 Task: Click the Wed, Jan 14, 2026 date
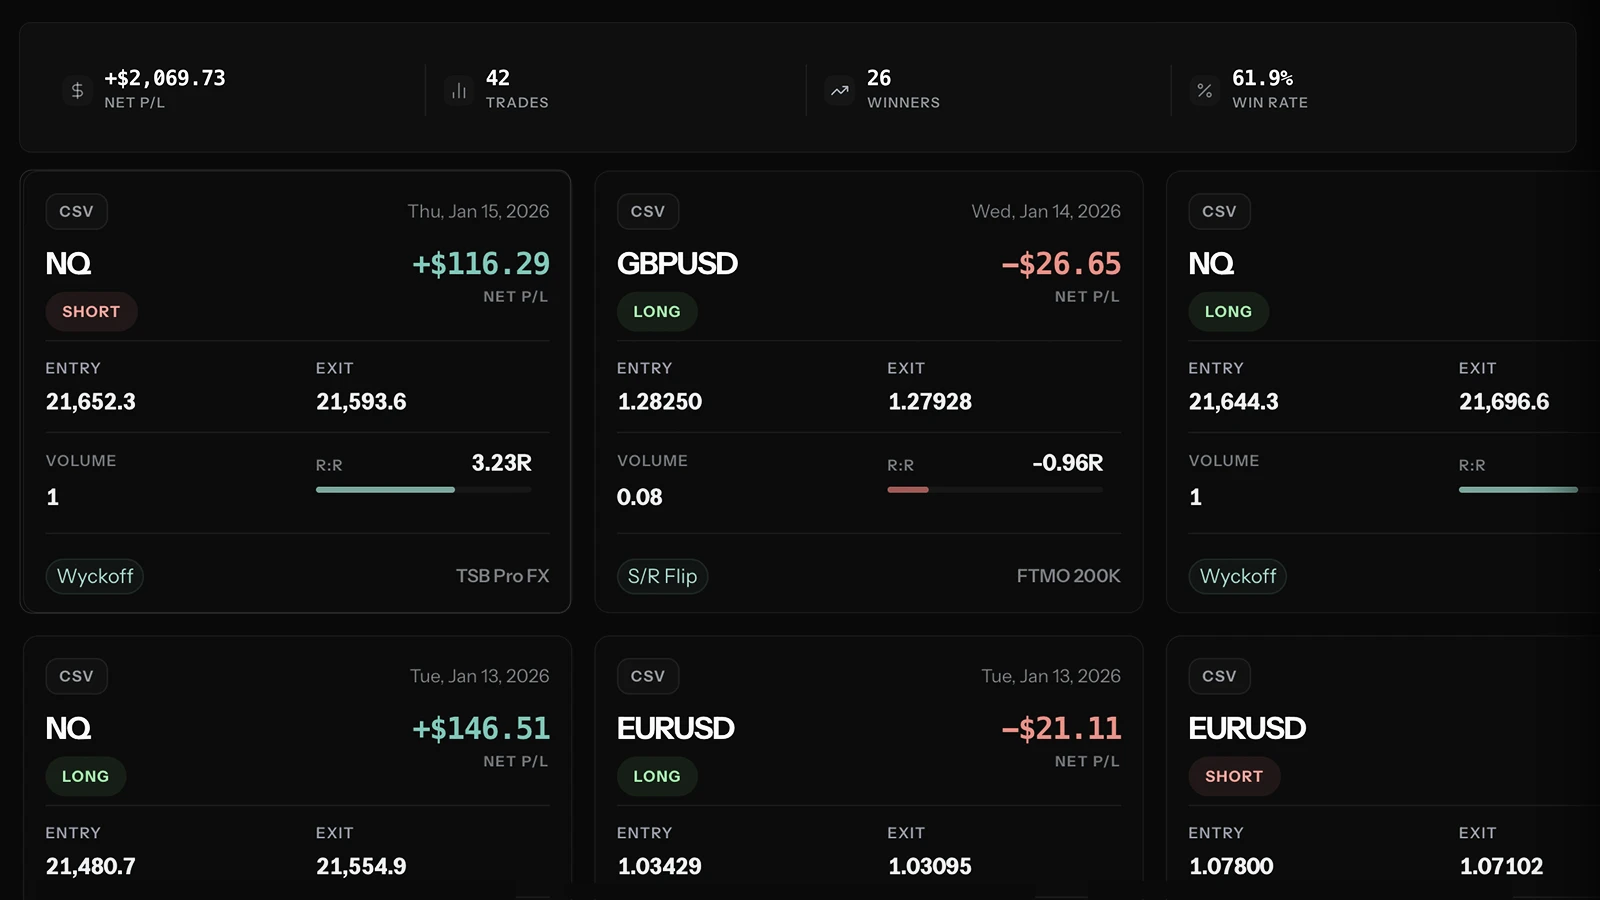pos(1046,211)
